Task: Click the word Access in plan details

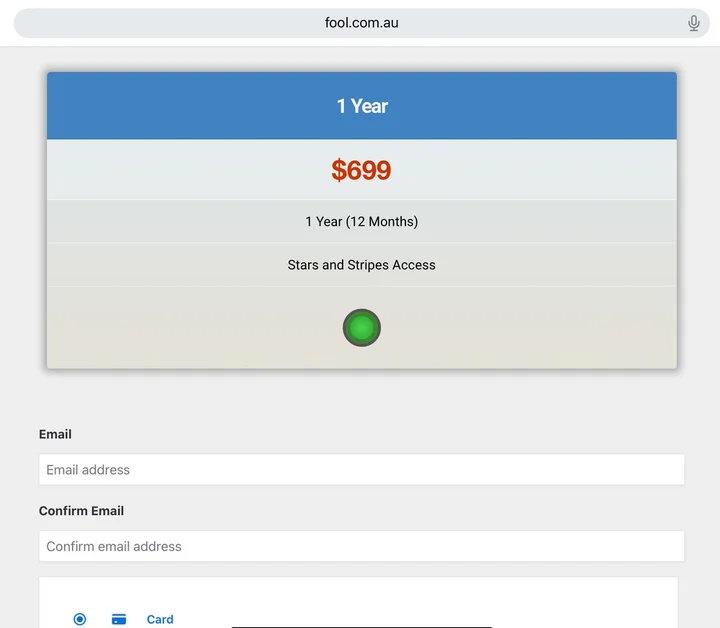Action: pyautogui.click(x=413, y=265)
